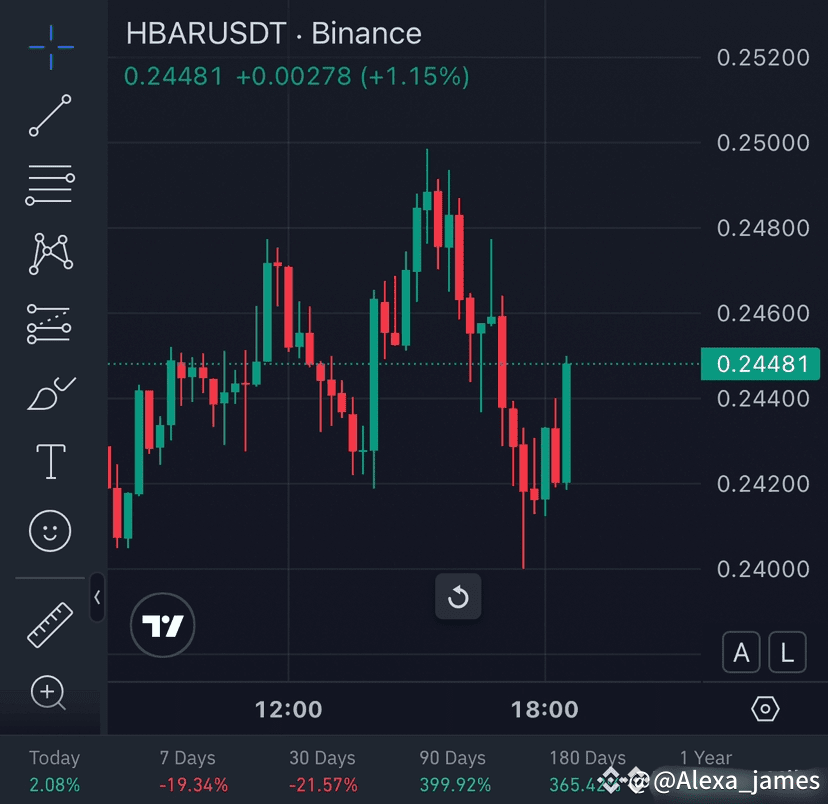Click the HBARUSDT · Binance symbol title
The width and height of the screenshot is (828, 804).
(x=274, y=34)
